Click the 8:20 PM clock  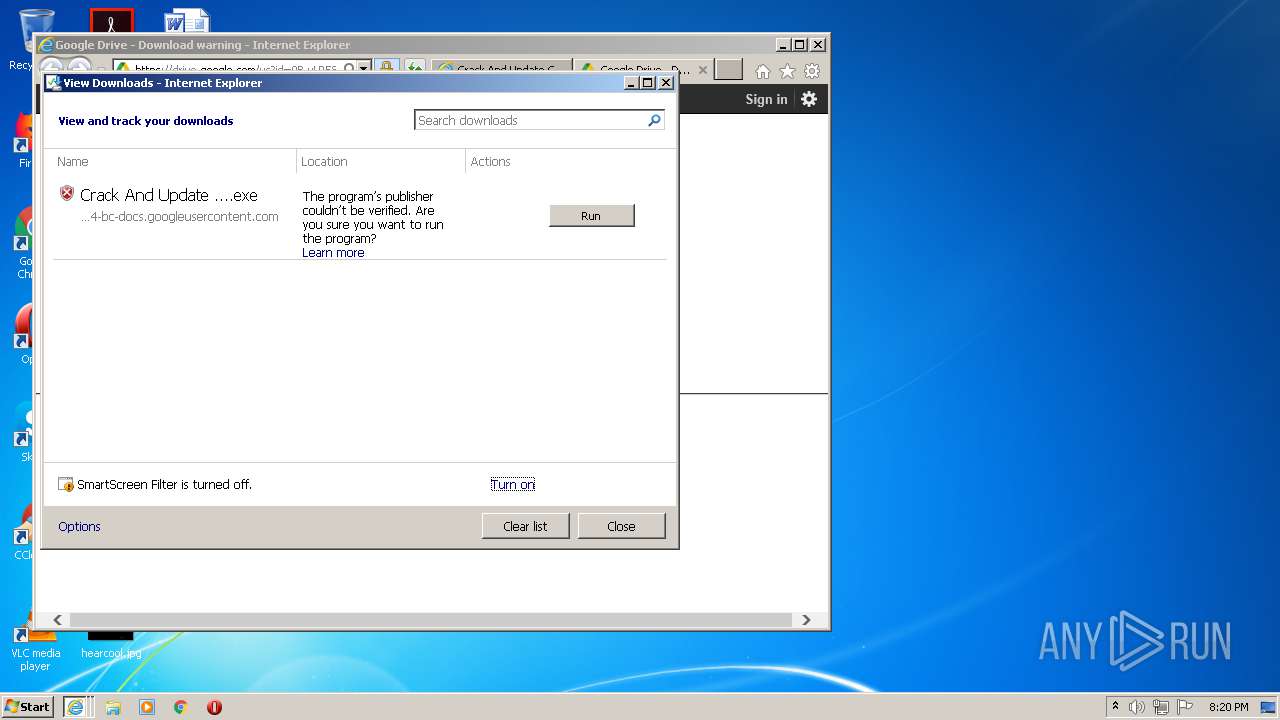[x=1228, y=707]
